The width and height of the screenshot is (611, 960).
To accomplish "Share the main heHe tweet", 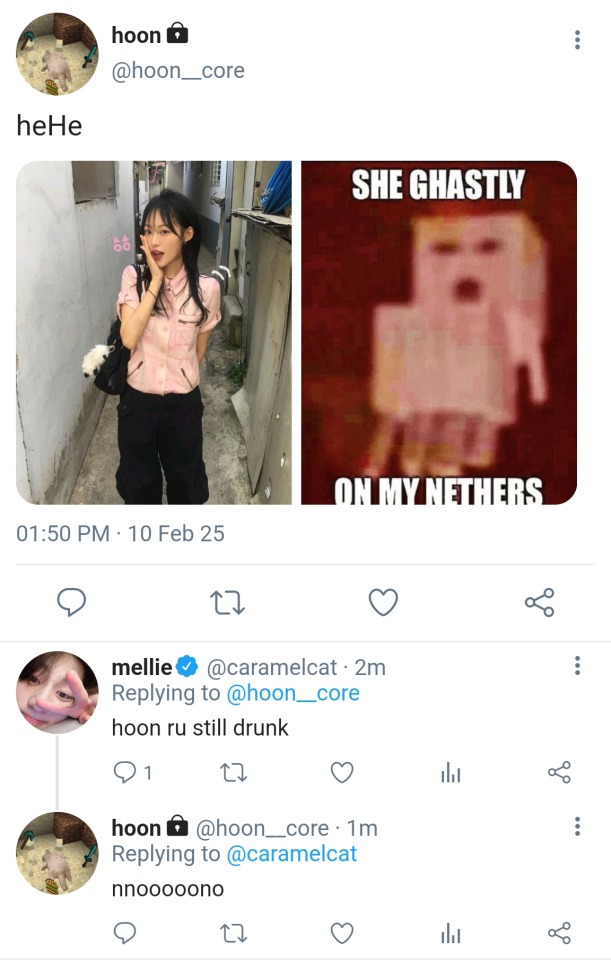I will pos(539,601).
